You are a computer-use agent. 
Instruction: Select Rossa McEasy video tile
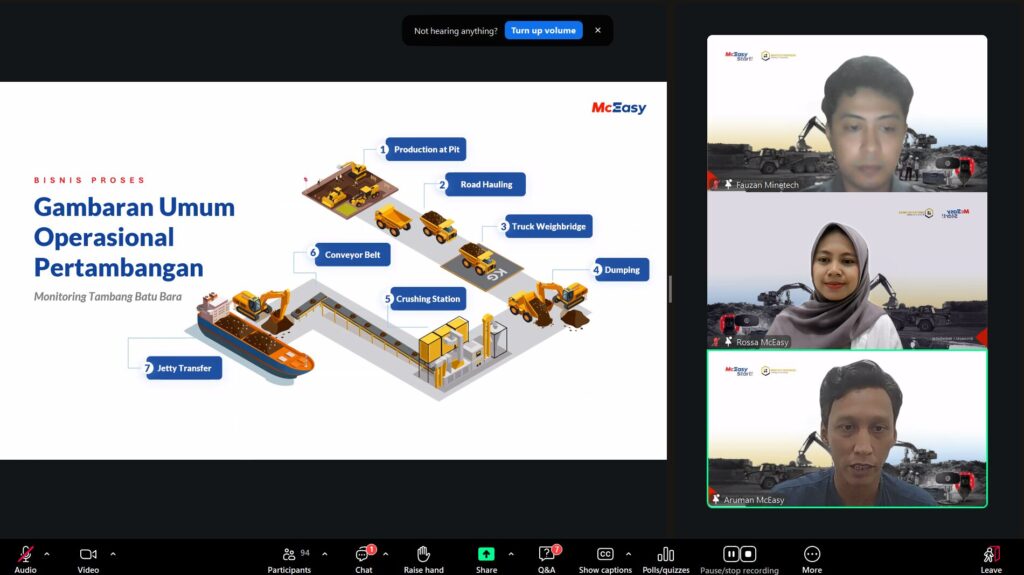(x=847, y=271)
